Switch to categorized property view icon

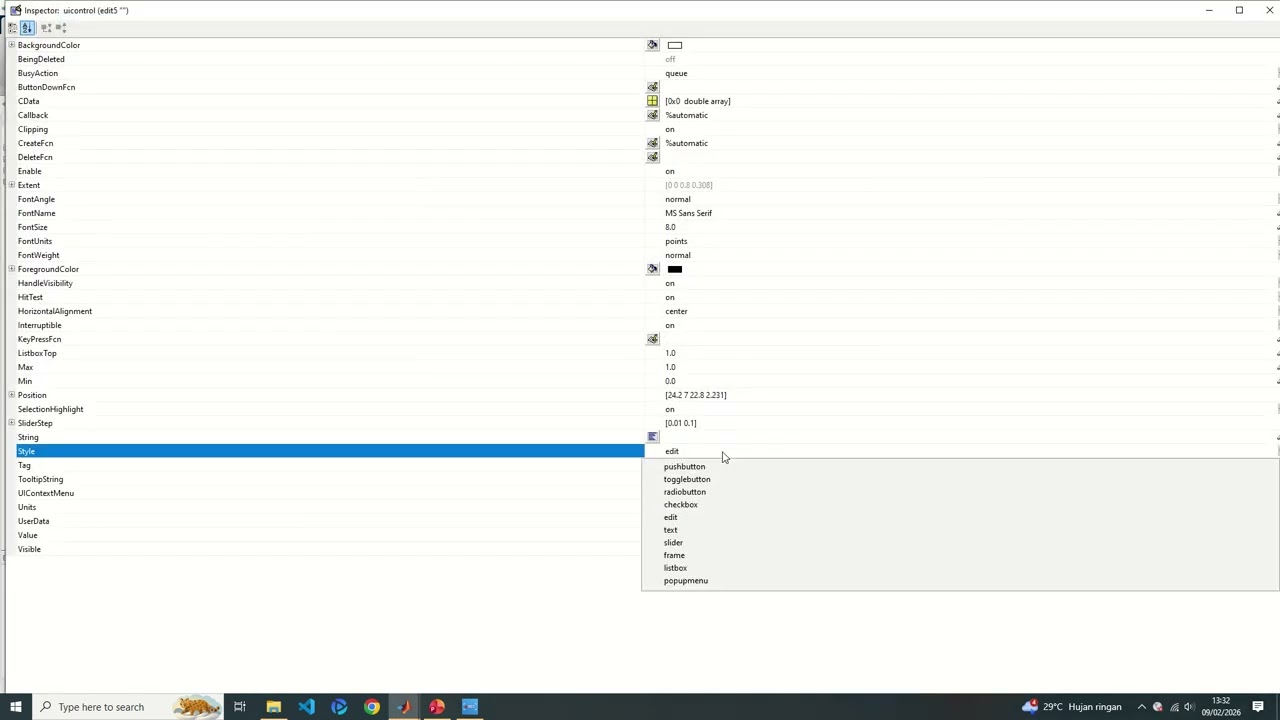(12, 28)
